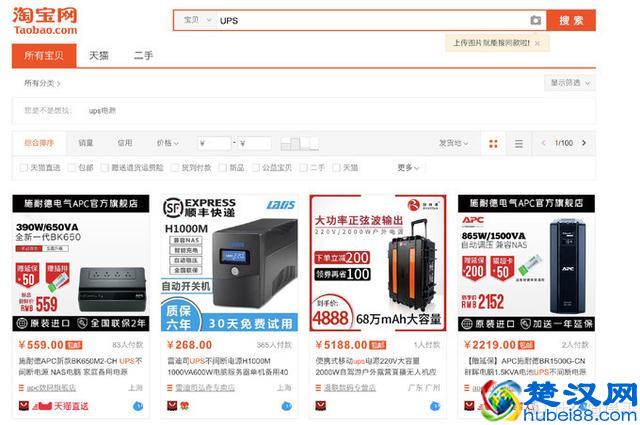Open store link under the ¥268.00 listing
Viewport: 640px width, 425px height.
(204, 388)
